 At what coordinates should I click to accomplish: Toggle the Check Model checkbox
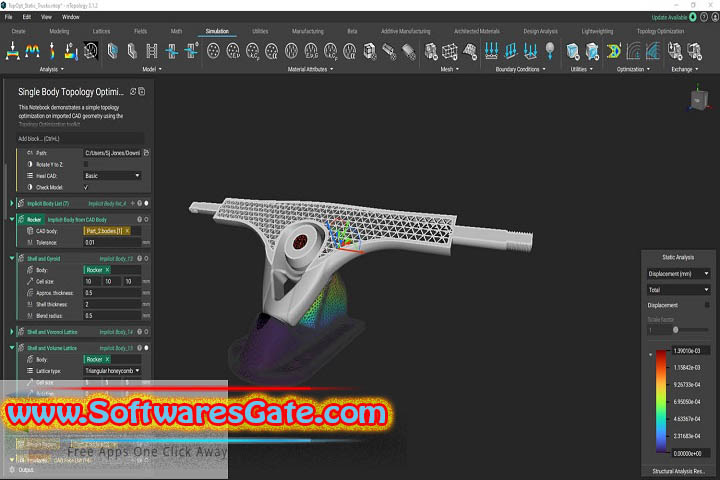coord(86,187)
